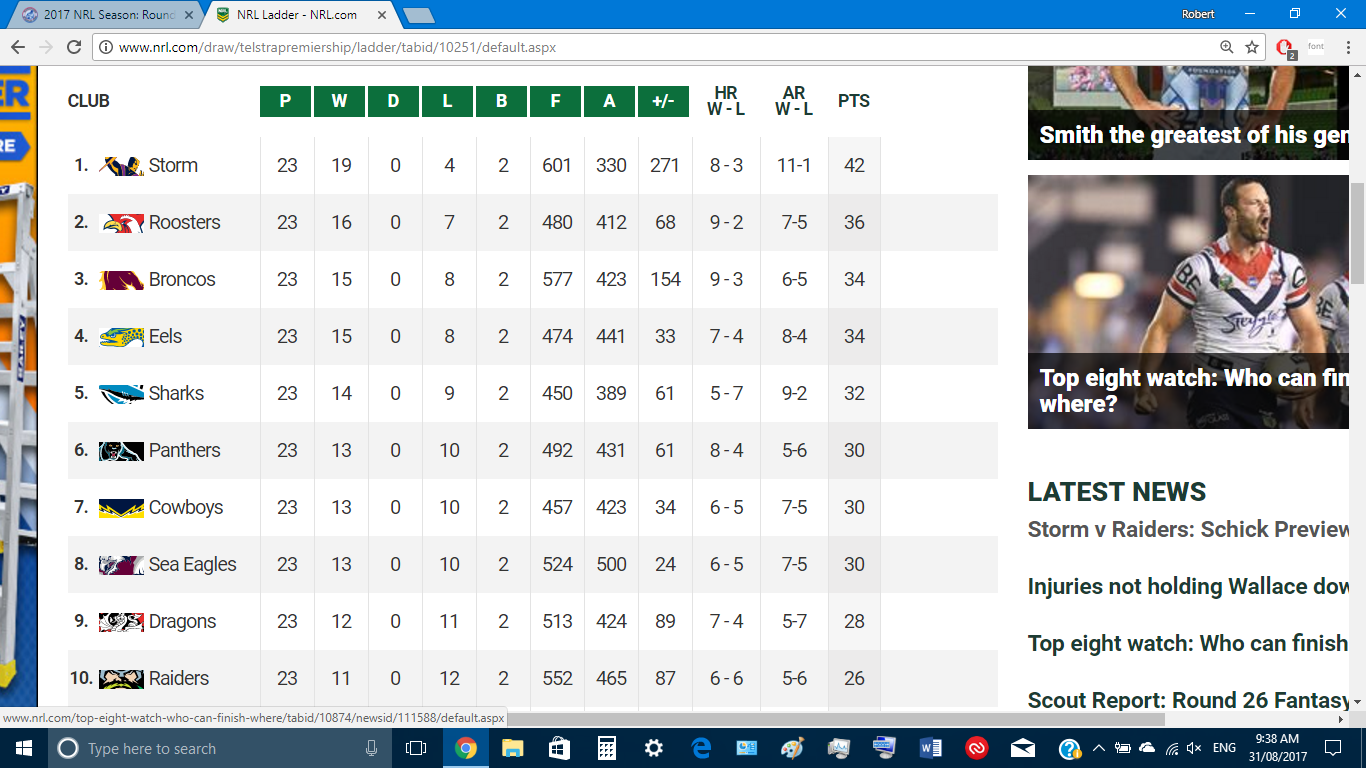Open the Storm club name link

[x=173, y=166]
